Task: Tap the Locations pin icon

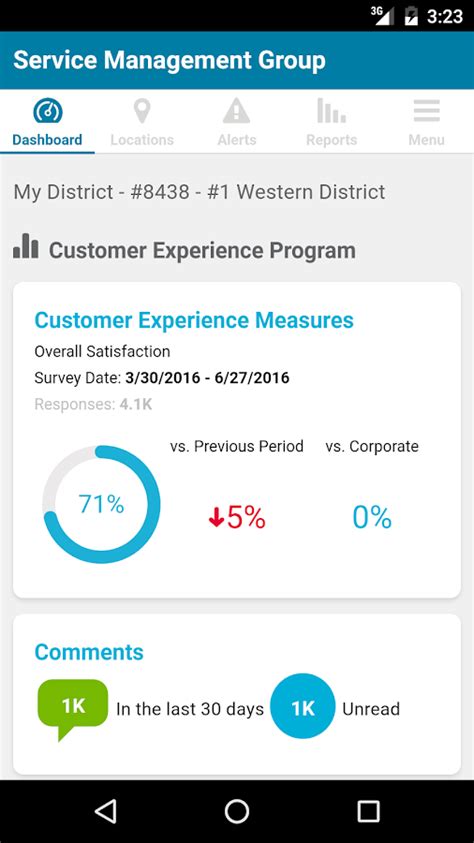Action: click(x=142, y=111)
